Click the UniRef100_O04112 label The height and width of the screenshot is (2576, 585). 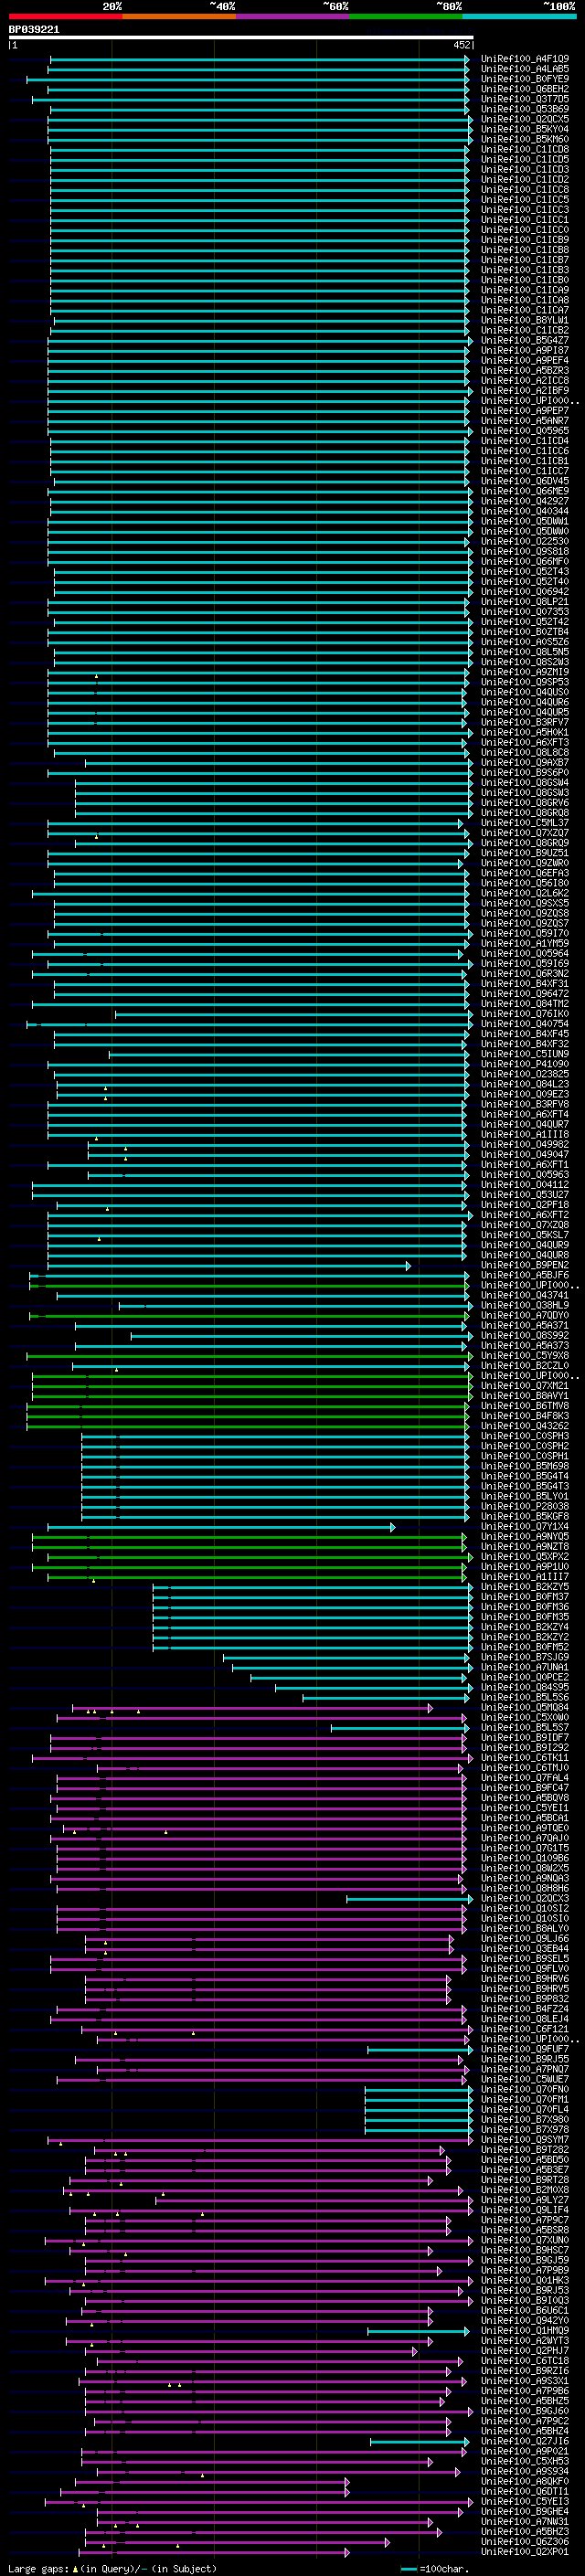pos(525,1185)
